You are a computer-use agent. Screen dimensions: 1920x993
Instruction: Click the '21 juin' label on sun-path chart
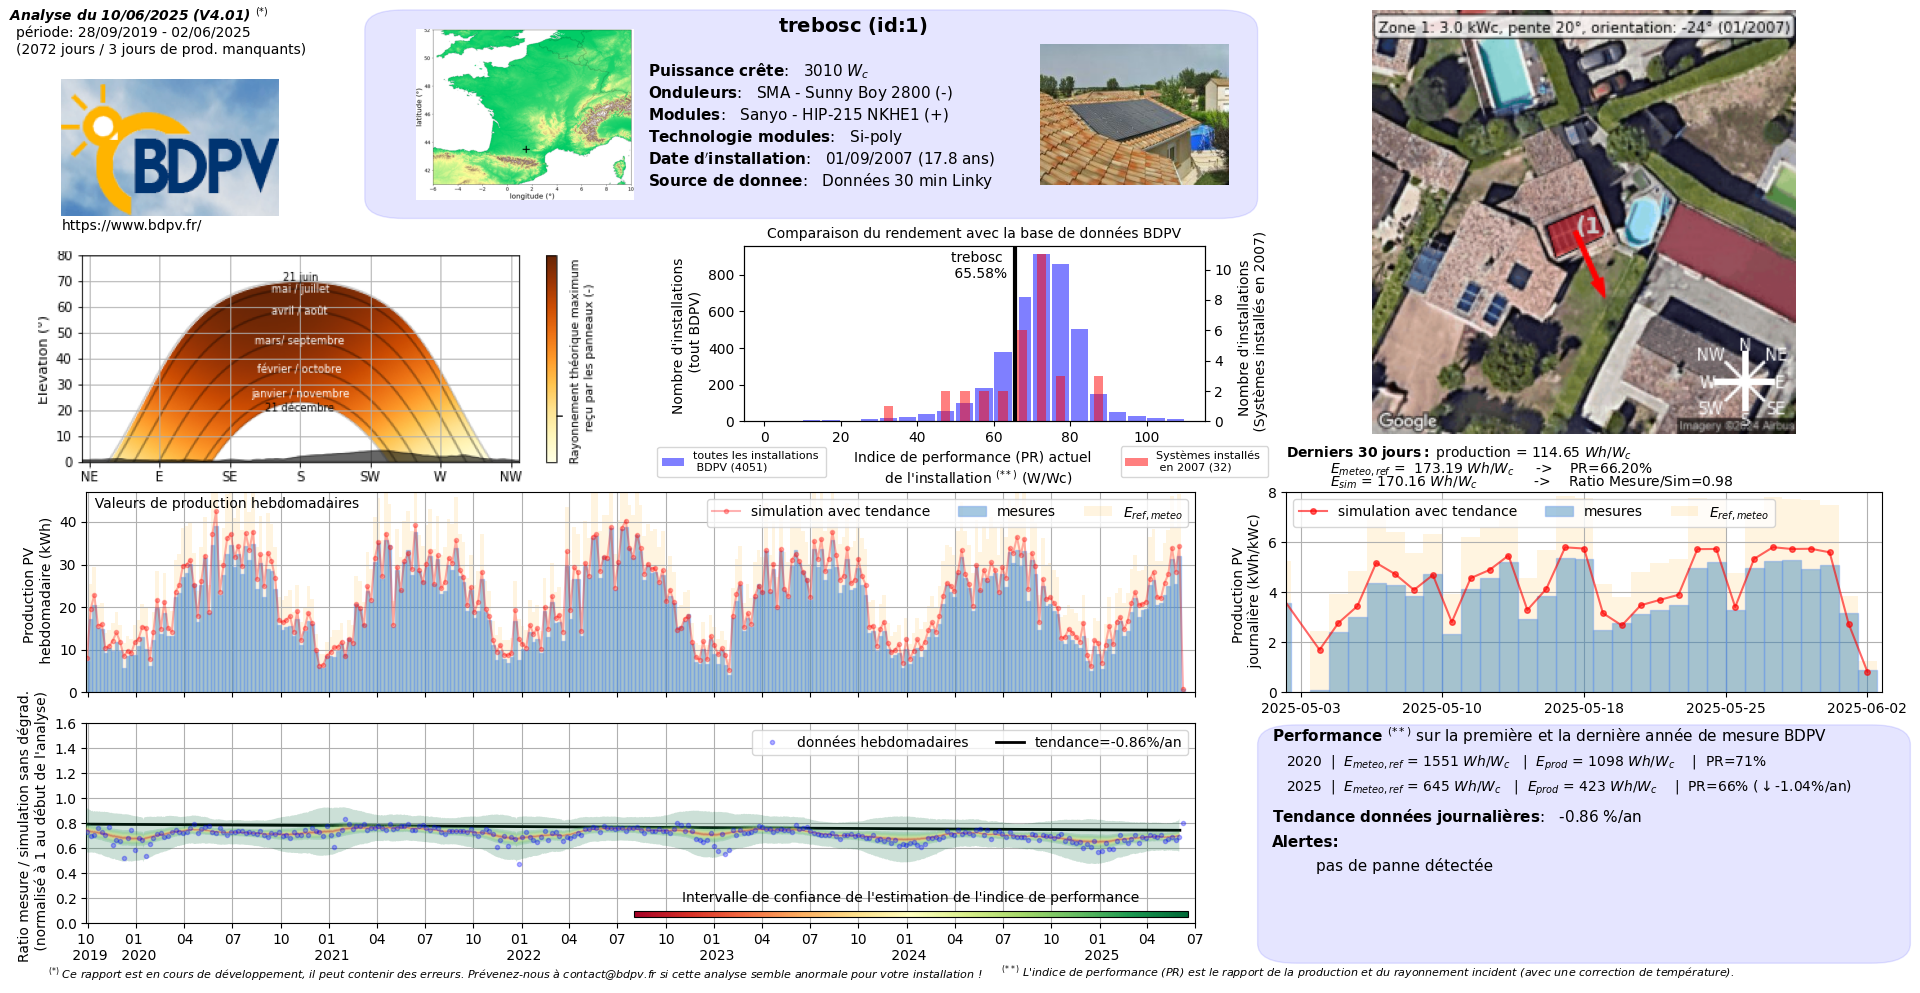tap(300, 277)
